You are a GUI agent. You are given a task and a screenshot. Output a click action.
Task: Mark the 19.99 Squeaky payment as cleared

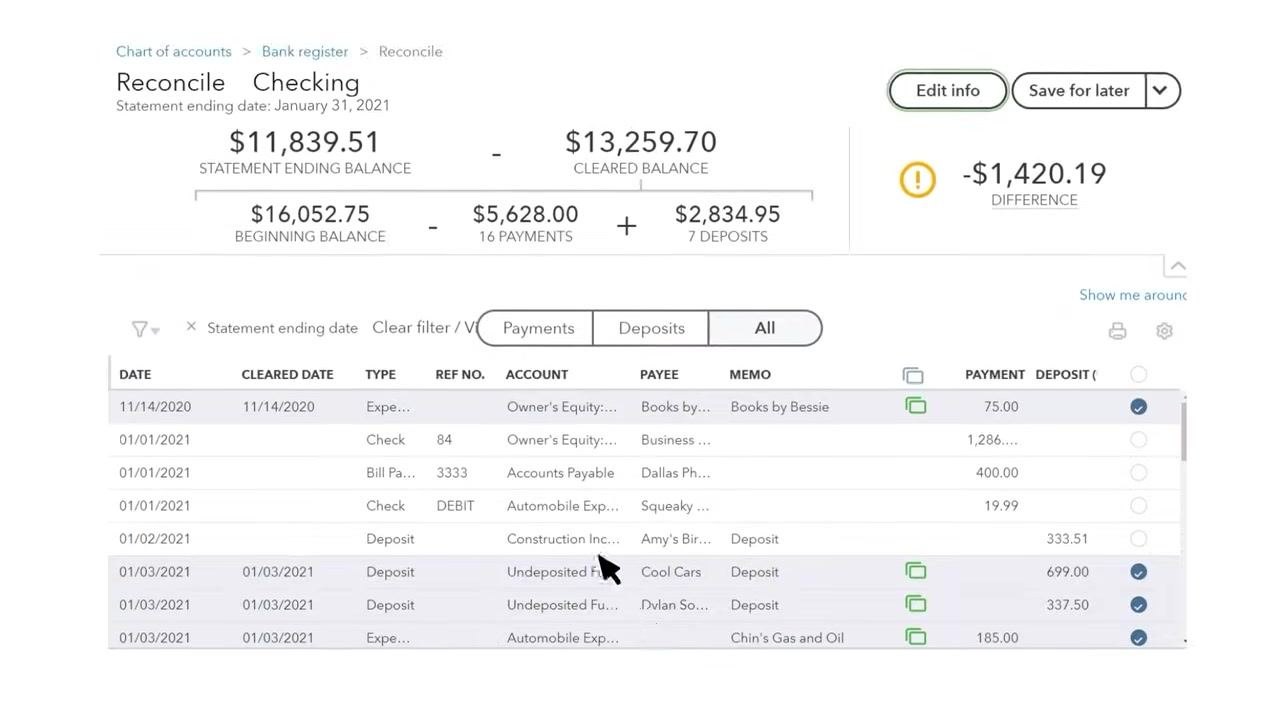click(x=1138, y=506)
